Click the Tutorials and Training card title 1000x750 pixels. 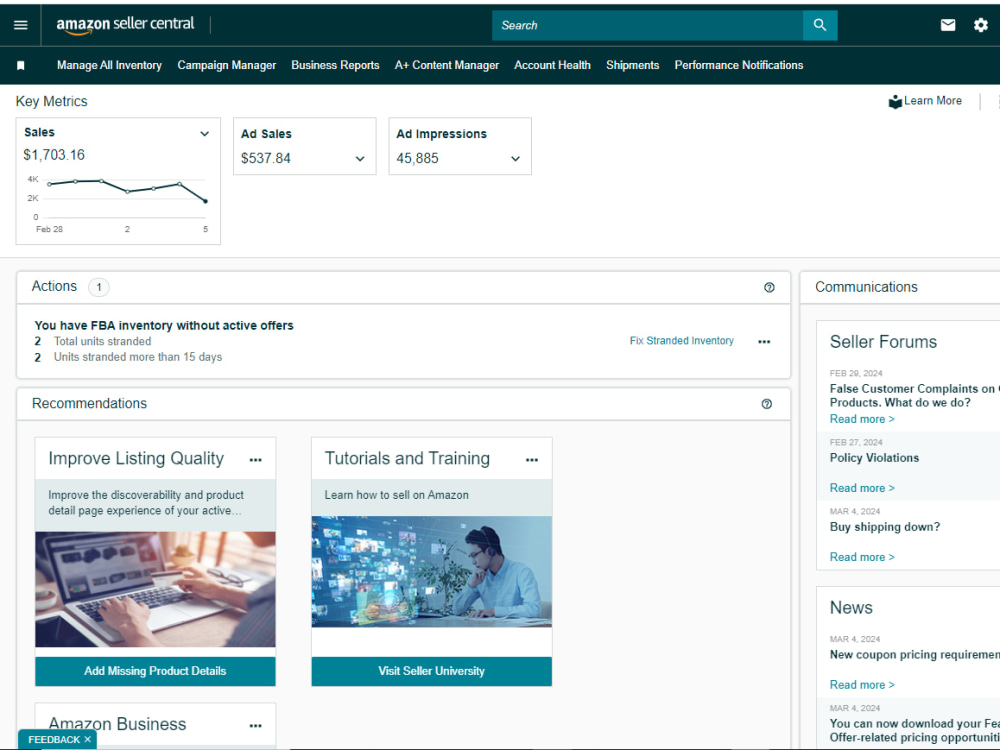tap(407, 459)
